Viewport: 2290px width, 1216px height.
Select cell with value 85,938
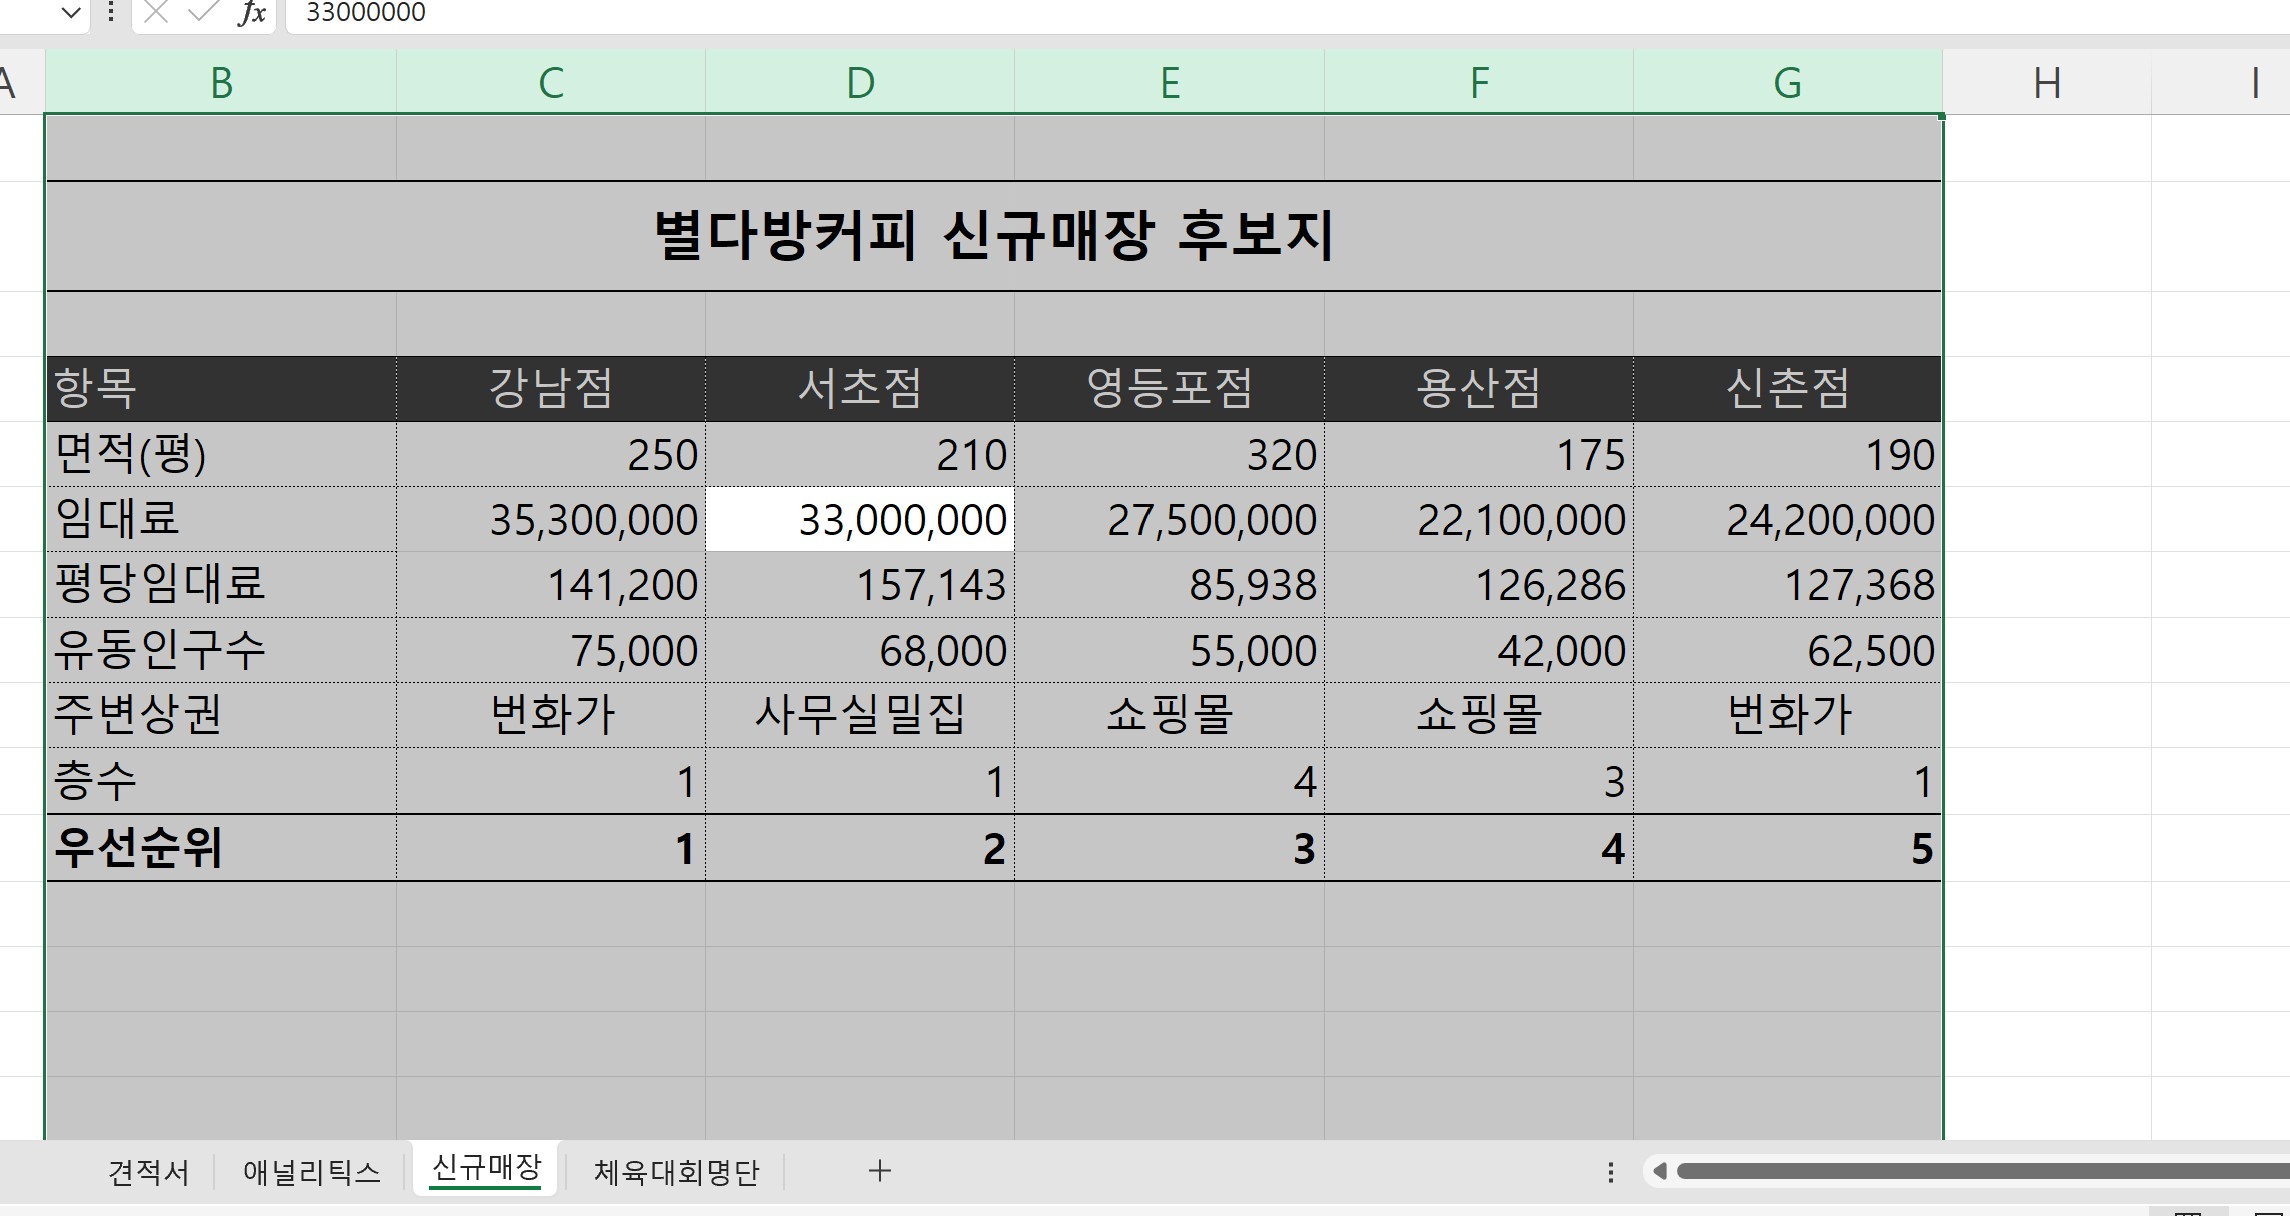click(1170, 584)
